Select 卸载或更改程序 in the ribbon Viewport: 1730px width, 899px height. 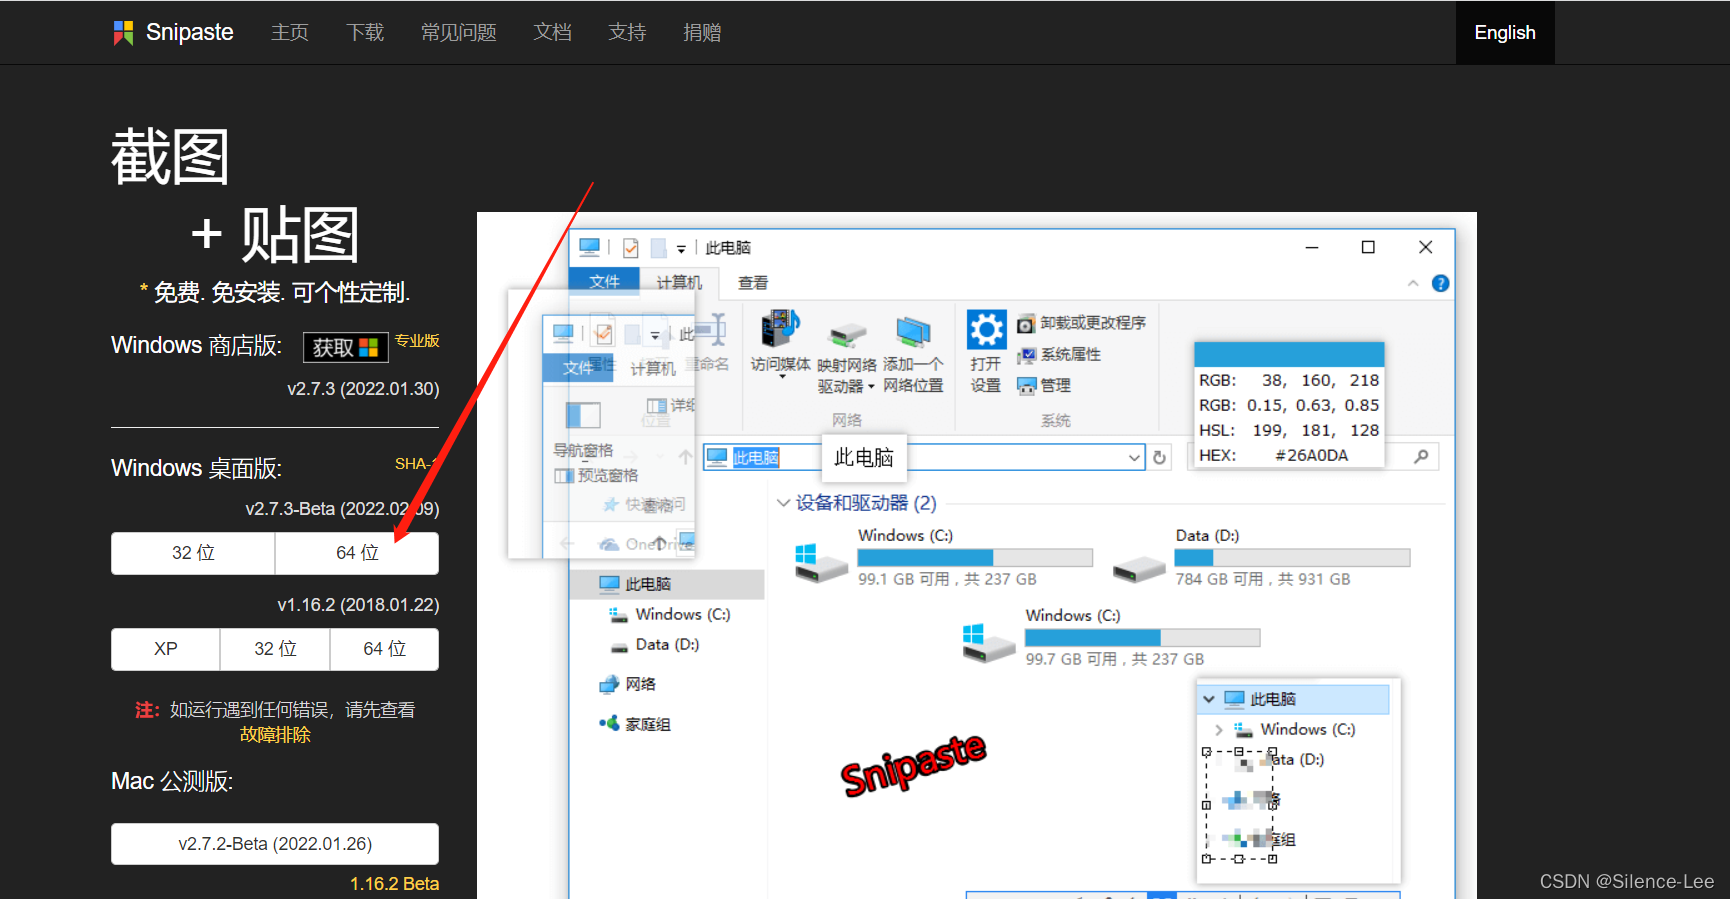click(x=1082, y=323)
